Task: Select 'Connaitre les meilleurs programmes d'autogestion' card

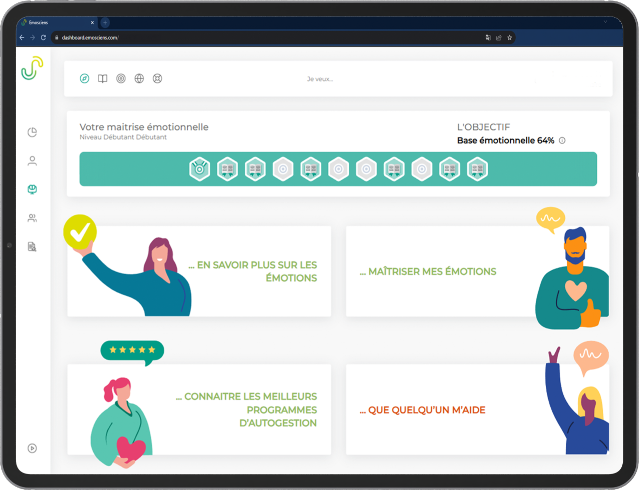Action: (x=199, y=409)
